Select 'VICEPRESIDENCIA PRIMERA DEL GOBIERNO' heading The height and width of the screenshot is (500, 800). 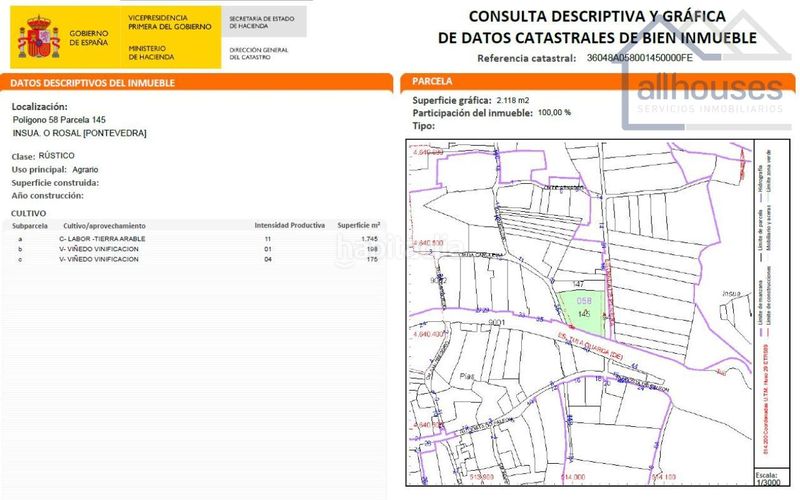click(x=170, y=22)
